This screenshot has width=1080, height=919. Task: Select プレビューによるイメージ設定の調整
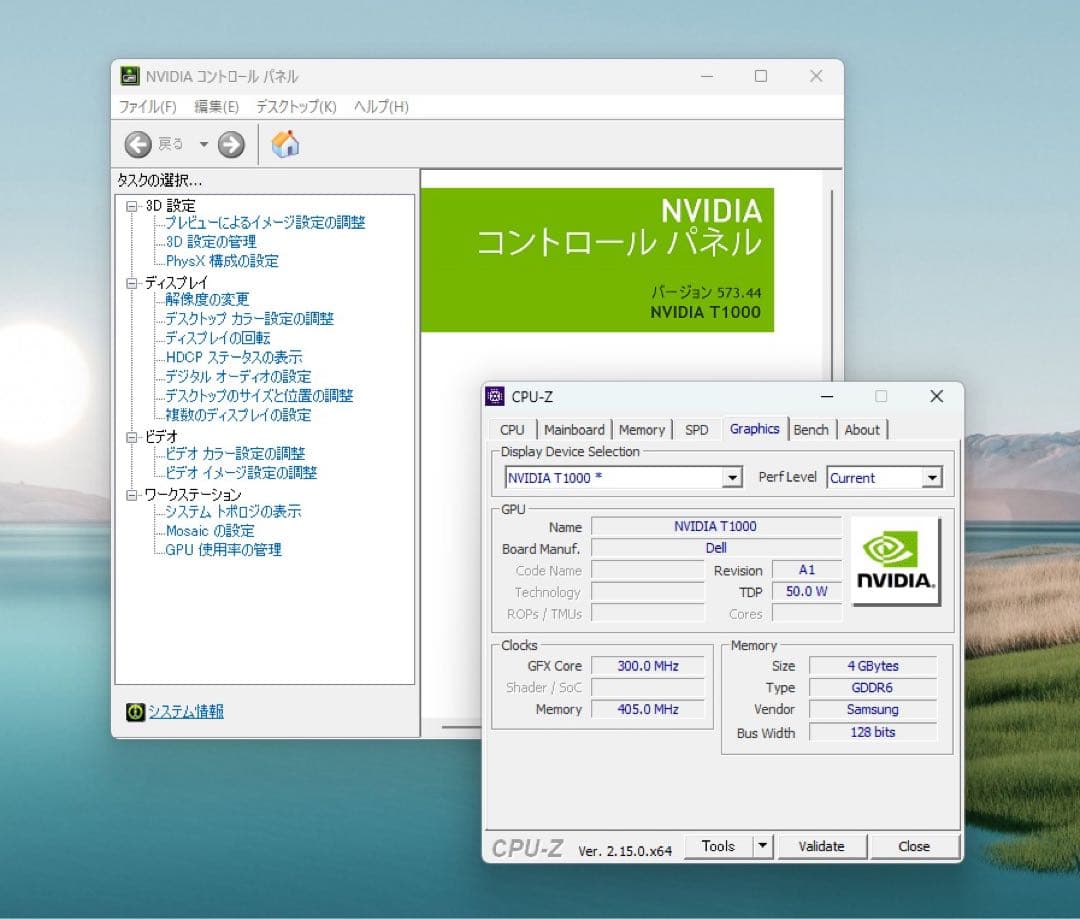[265, 223]
